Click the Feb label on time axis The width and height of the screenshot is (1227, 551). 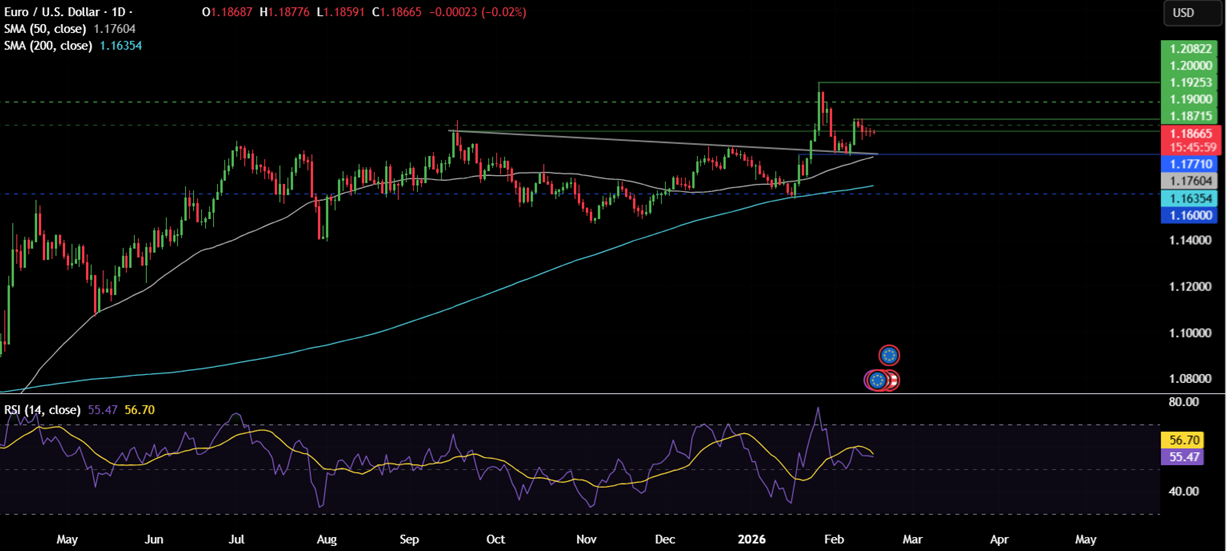pyautogui.click(x=831, y=538)
